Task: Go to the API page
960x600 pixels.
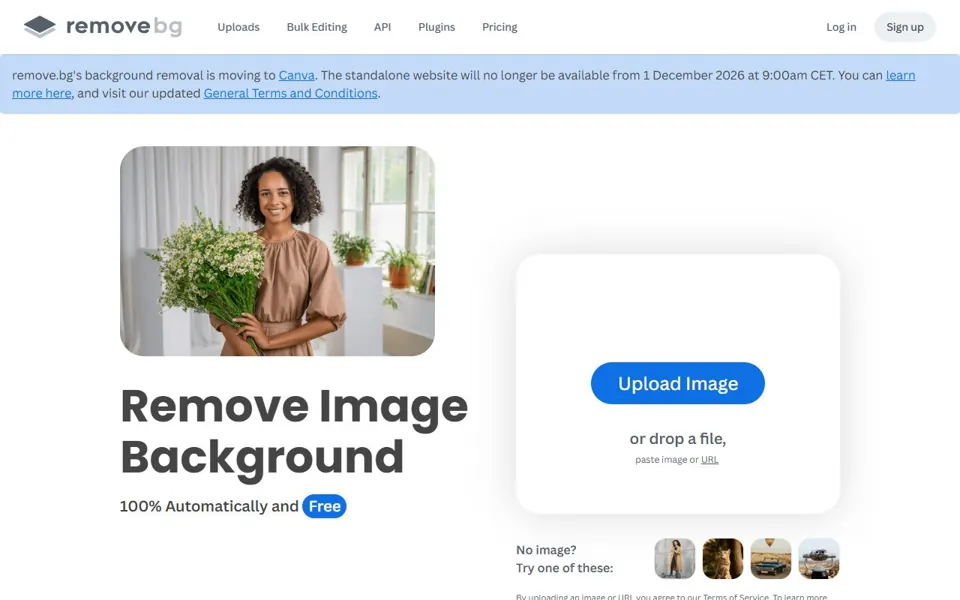Action: coord(383,27)
